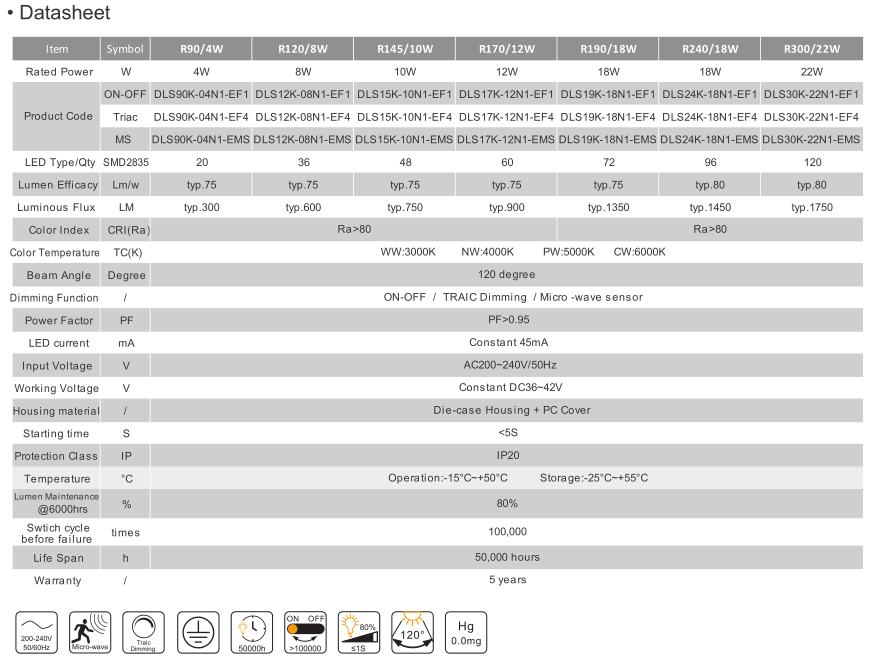Toggle the ON/OFF switch cycle icon
The width and height of the screenshot is (890, 659).
(304, 632)
